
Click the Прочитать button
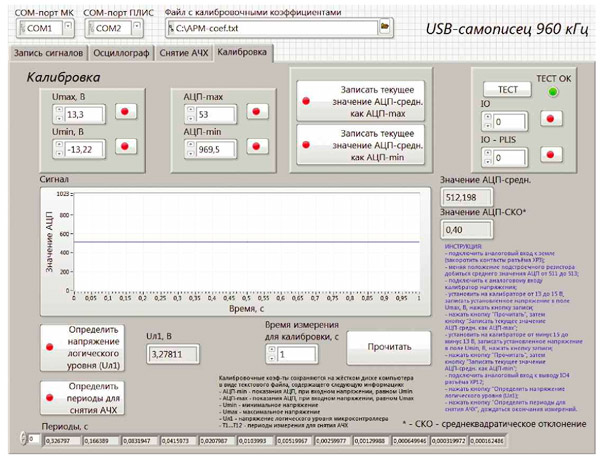(383, 348)
